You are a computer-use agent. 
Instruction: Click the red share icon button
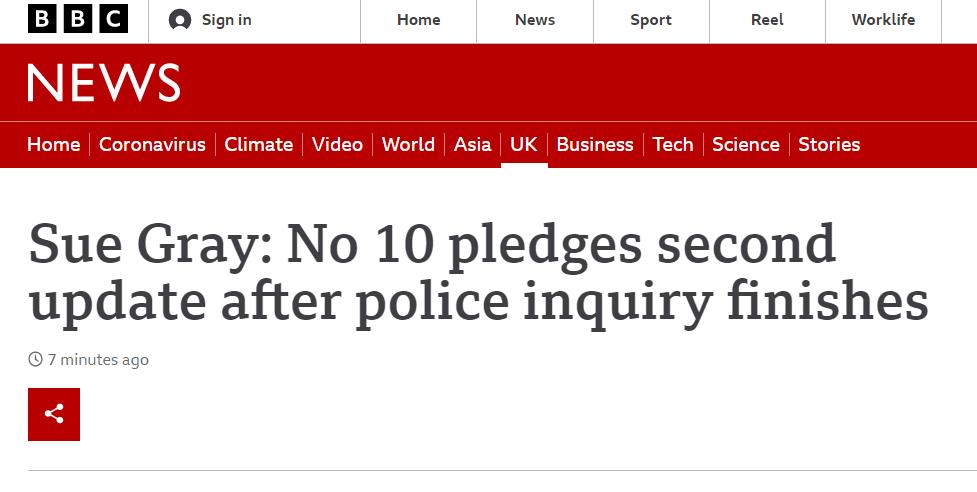pos(54,414)
